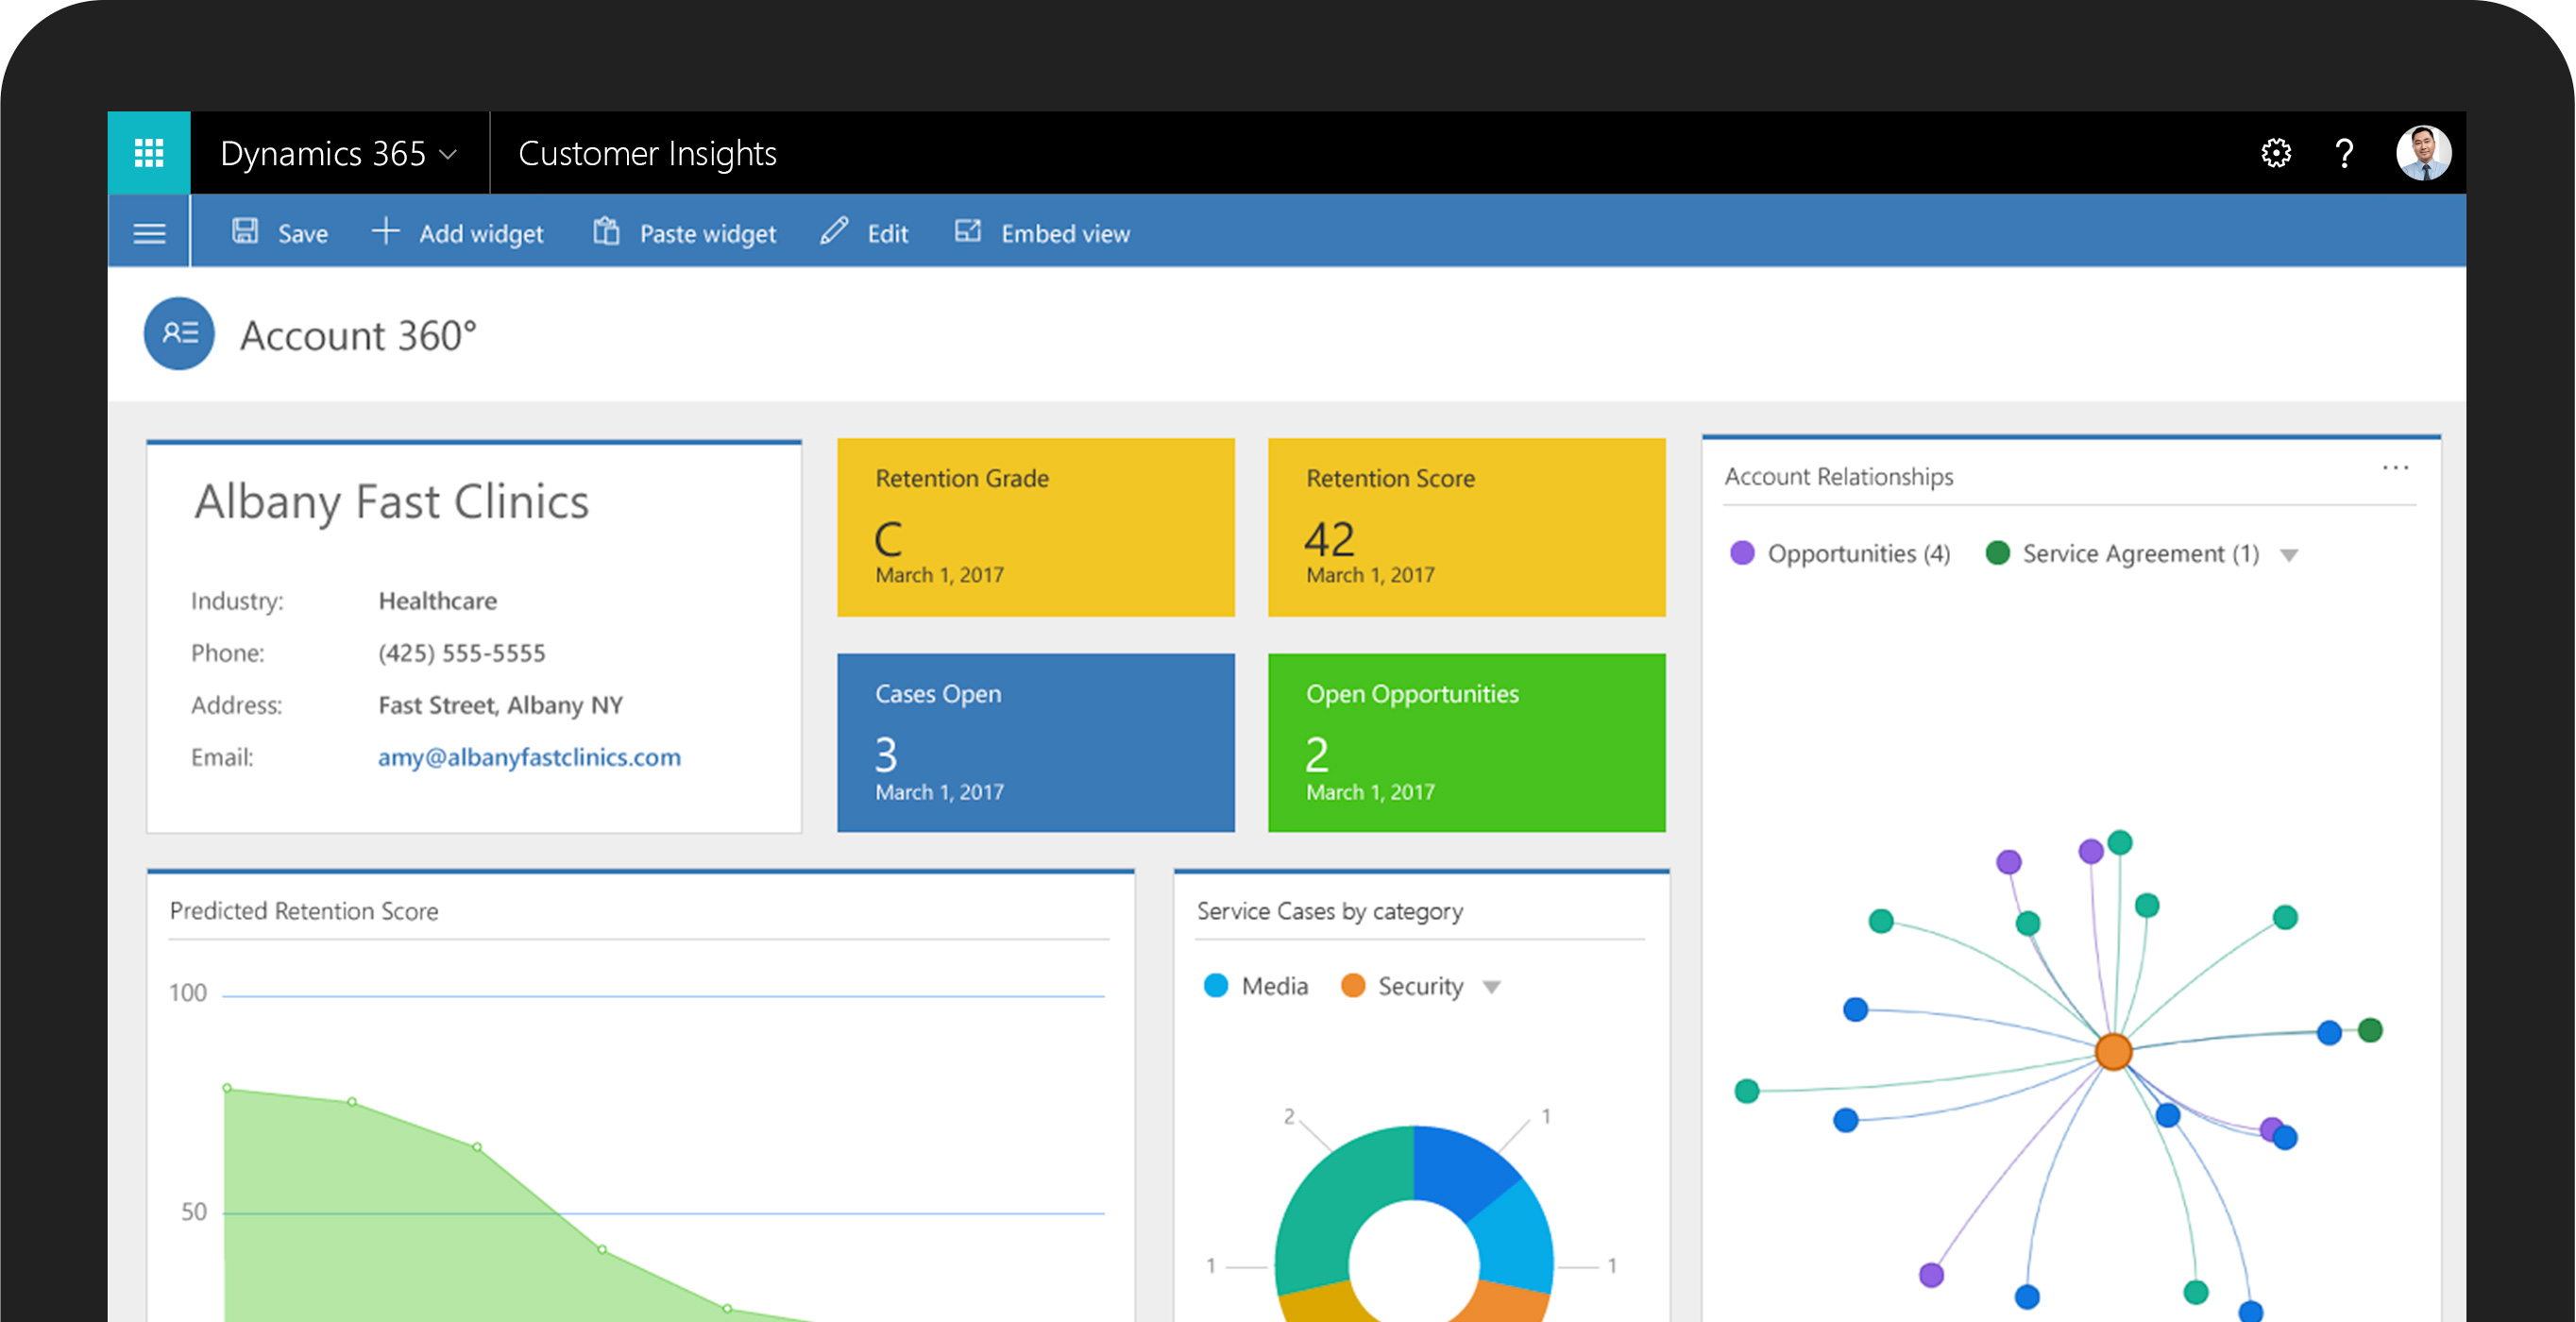Image resolution: width=2576 pixels, height=1322 pixels.
Task: Click the Healthcare industry value
Action: [438, 601]
